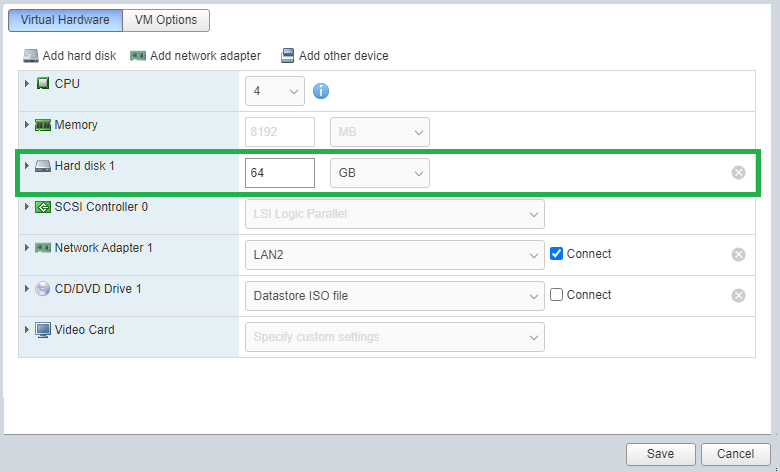This screenshot has height=472, width=780.
Task: Click the Add hard disk icon
Action: click(31, 56)
